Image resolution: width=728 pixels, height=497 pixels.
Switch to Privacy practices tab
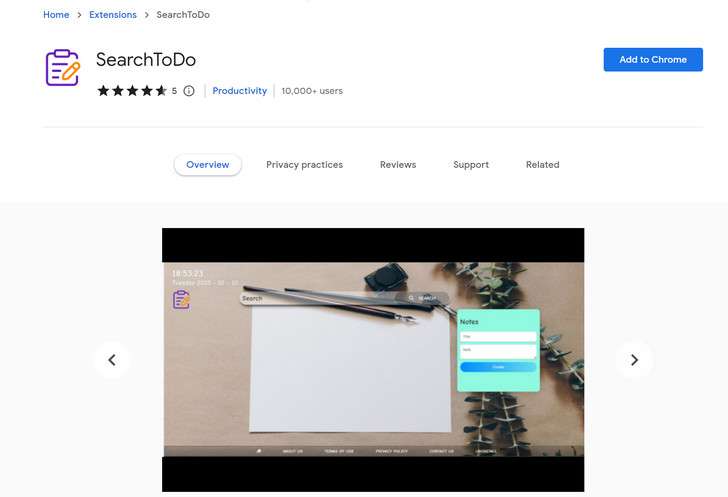304,165
